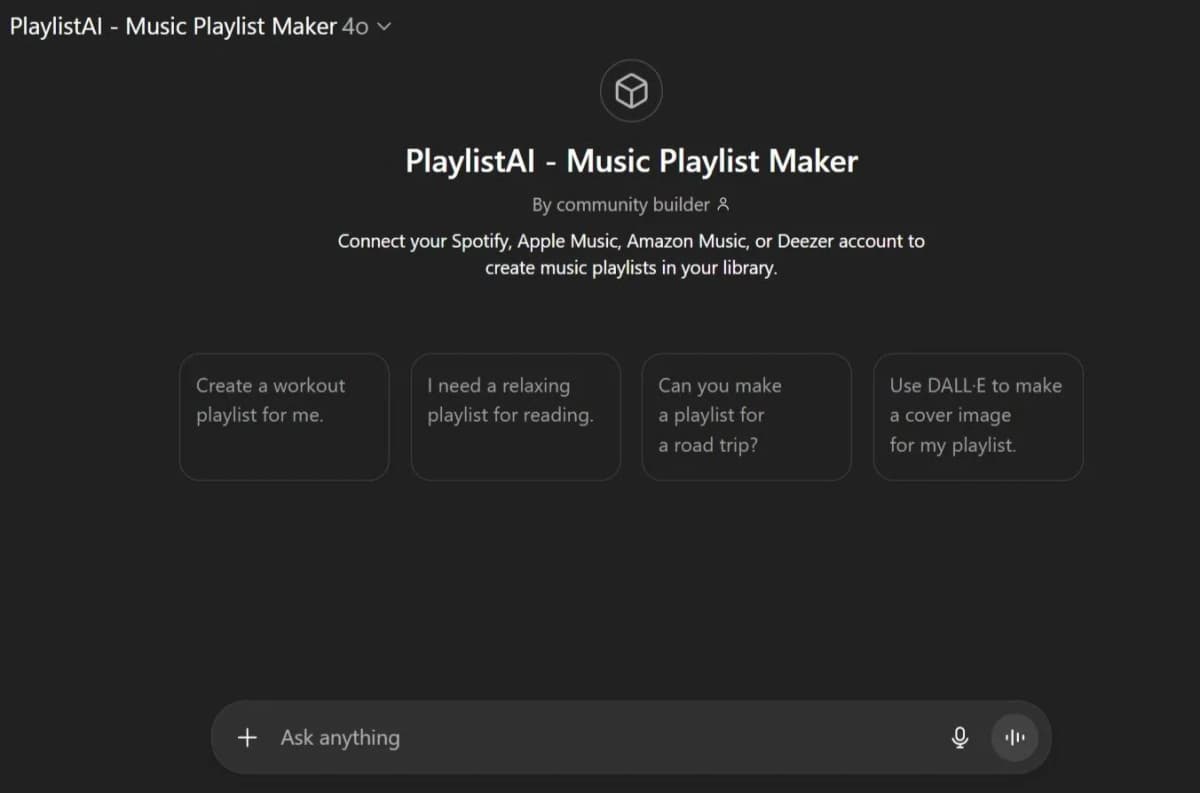The width and height of the screenshot is (1200, 793).
Task: Click the 'Connect your Spotify, Apple Music' description
Action: [631, 255]
